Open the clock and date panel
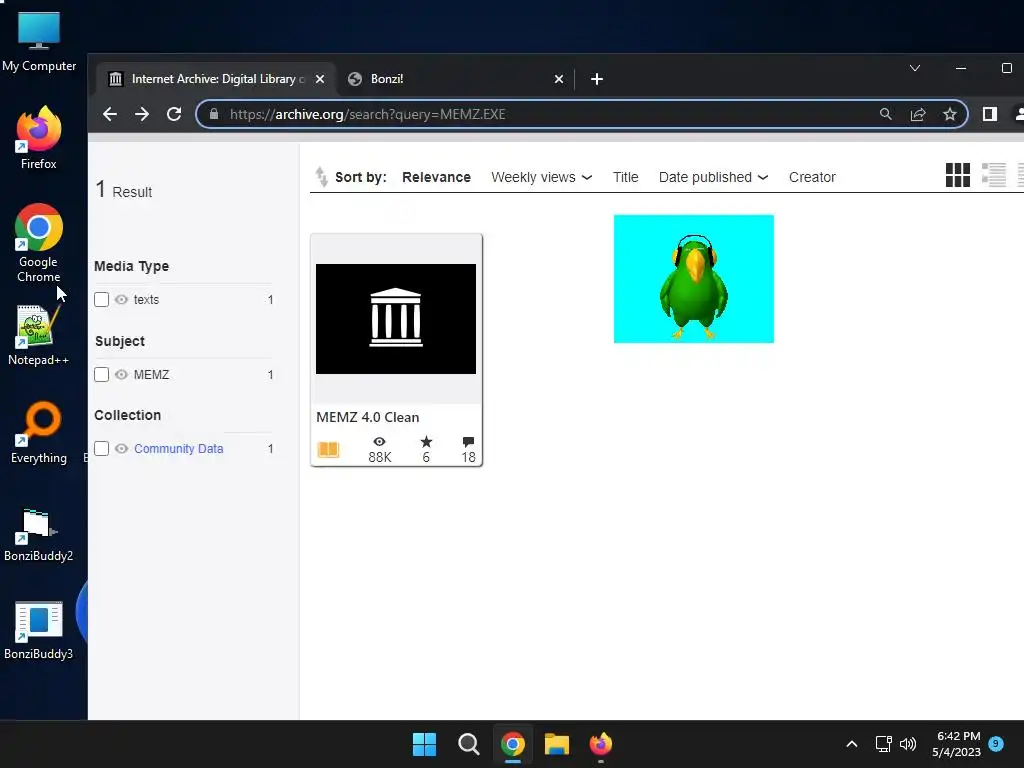The image size is (1024, 768). (956, 744)
